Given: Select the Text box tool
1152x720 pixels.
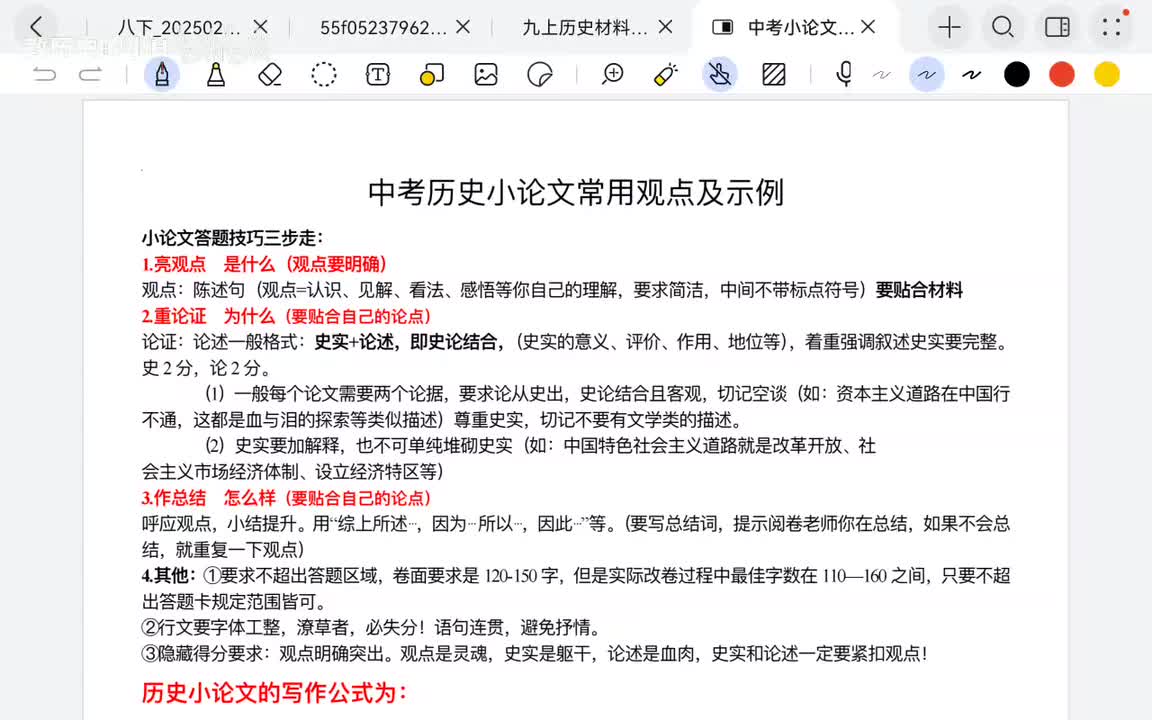Looking at the screenshot, I should 378,74.
